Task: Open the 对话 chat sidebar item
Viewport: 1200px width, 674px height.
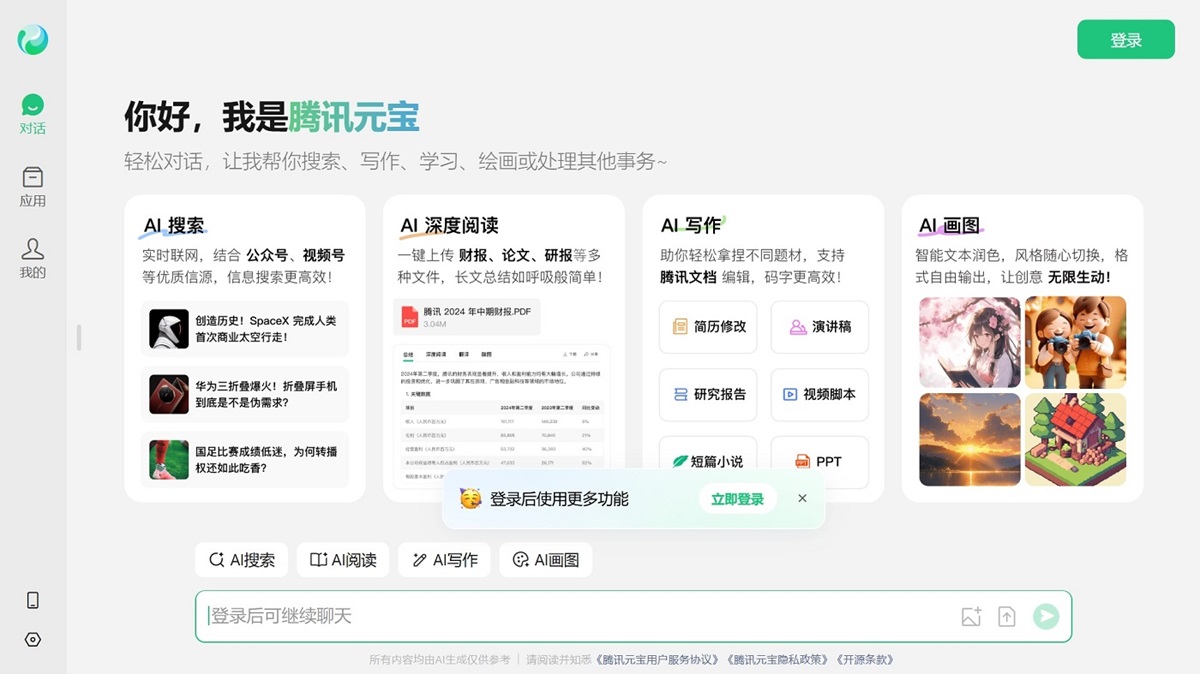Action: (33, 114)
